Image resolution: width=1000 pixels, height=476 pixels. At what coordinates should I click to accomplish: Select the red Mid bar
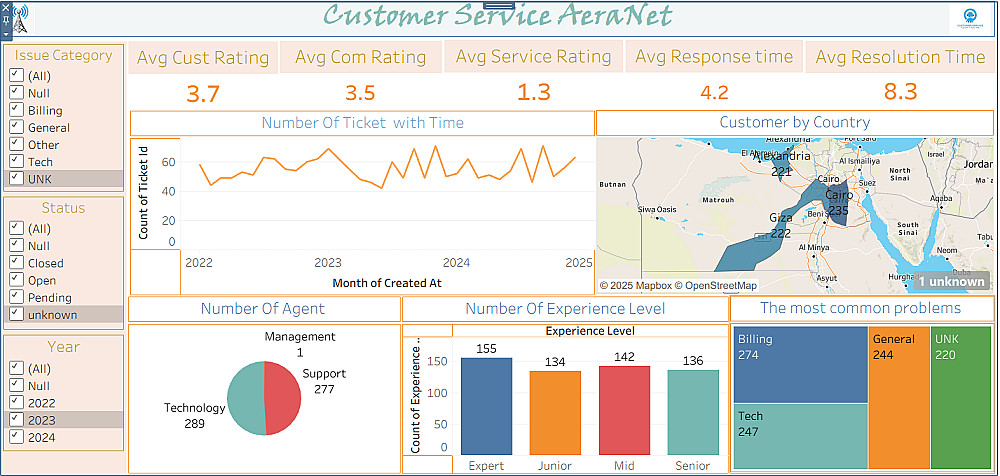[624, 410]
